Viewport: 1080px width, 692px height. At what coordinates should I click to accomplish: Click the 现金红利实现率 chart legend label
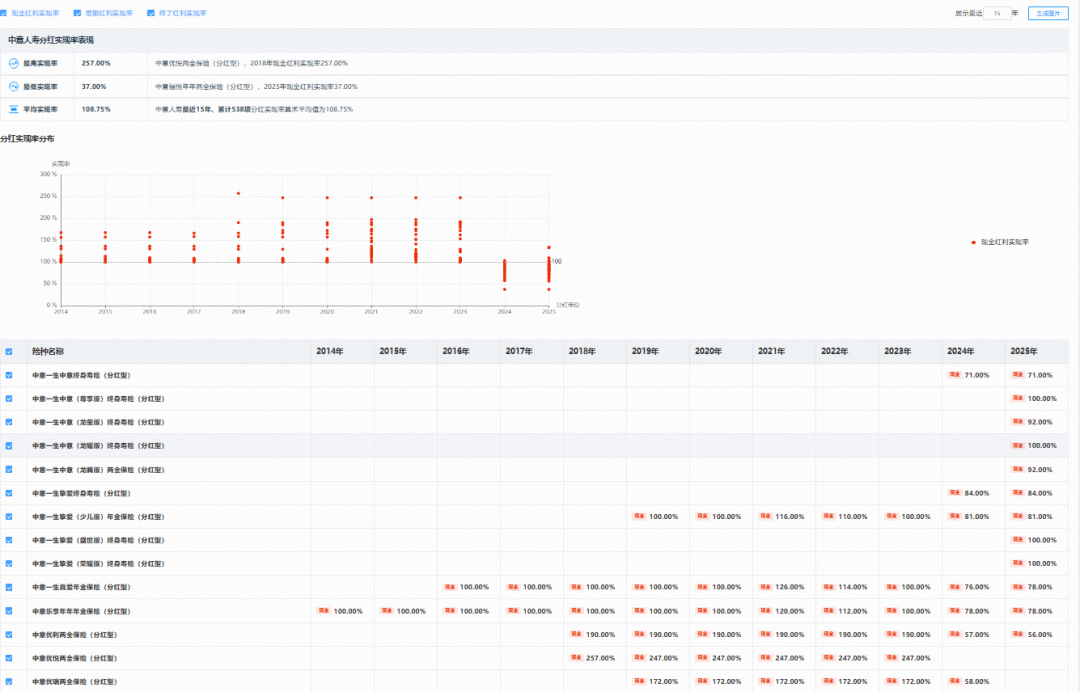[x=1004, y=242]
